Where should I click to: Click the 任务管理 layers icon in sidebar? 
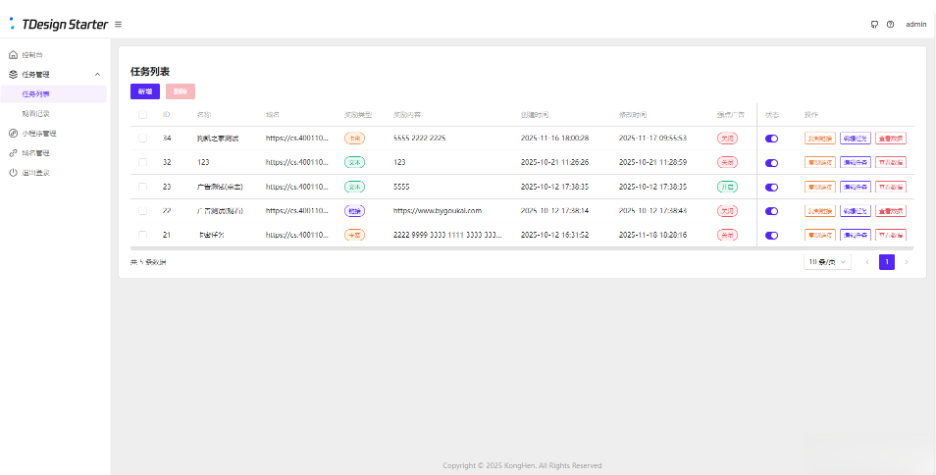tap(13, 74)
